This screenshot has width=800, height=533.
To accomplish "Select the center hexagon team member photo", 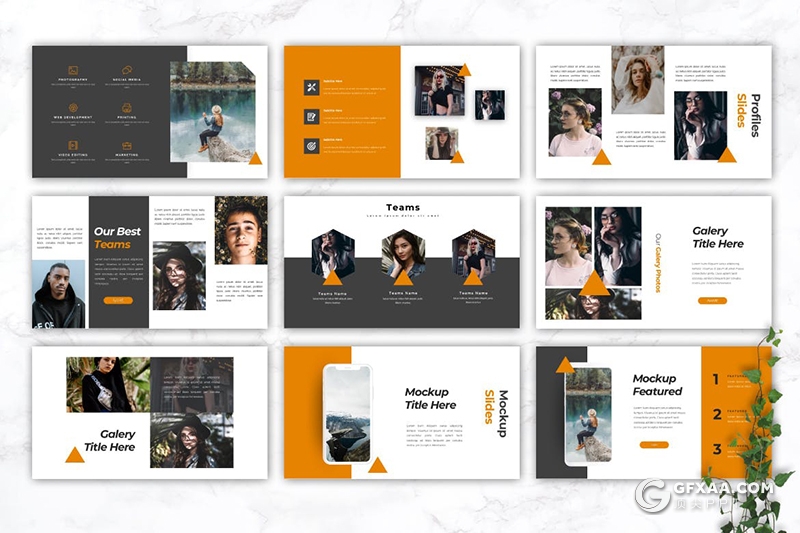I will click(x=402, y=256).
